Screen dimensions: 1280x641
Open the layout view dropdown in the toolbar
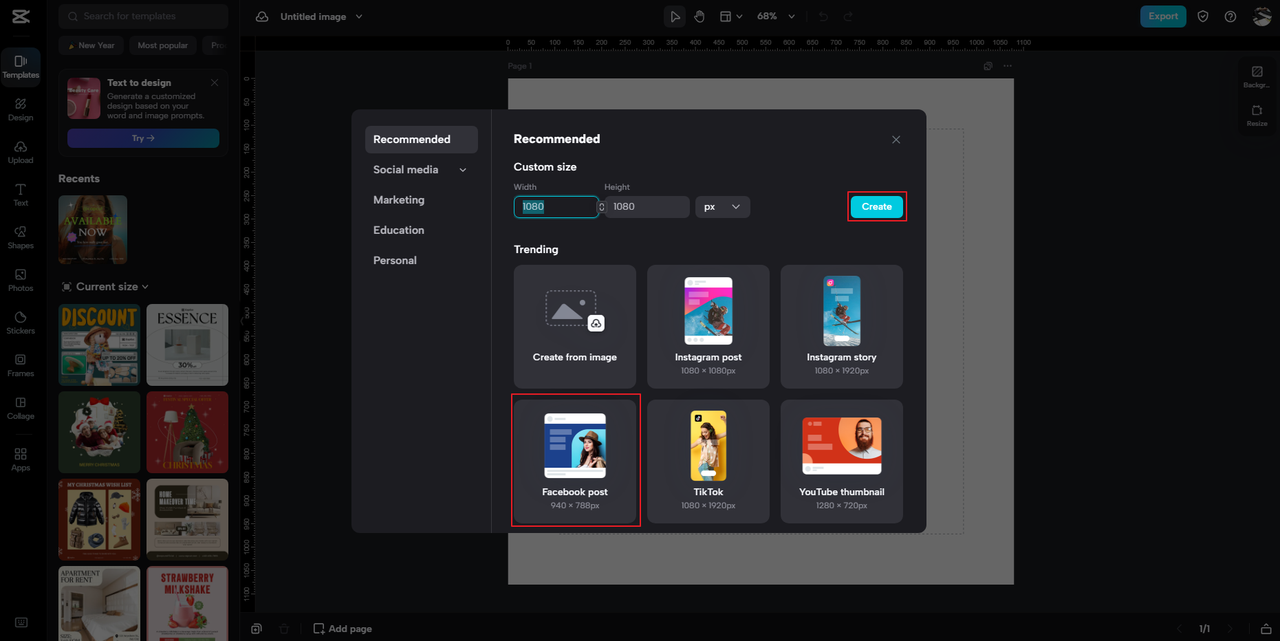[732, 17]
